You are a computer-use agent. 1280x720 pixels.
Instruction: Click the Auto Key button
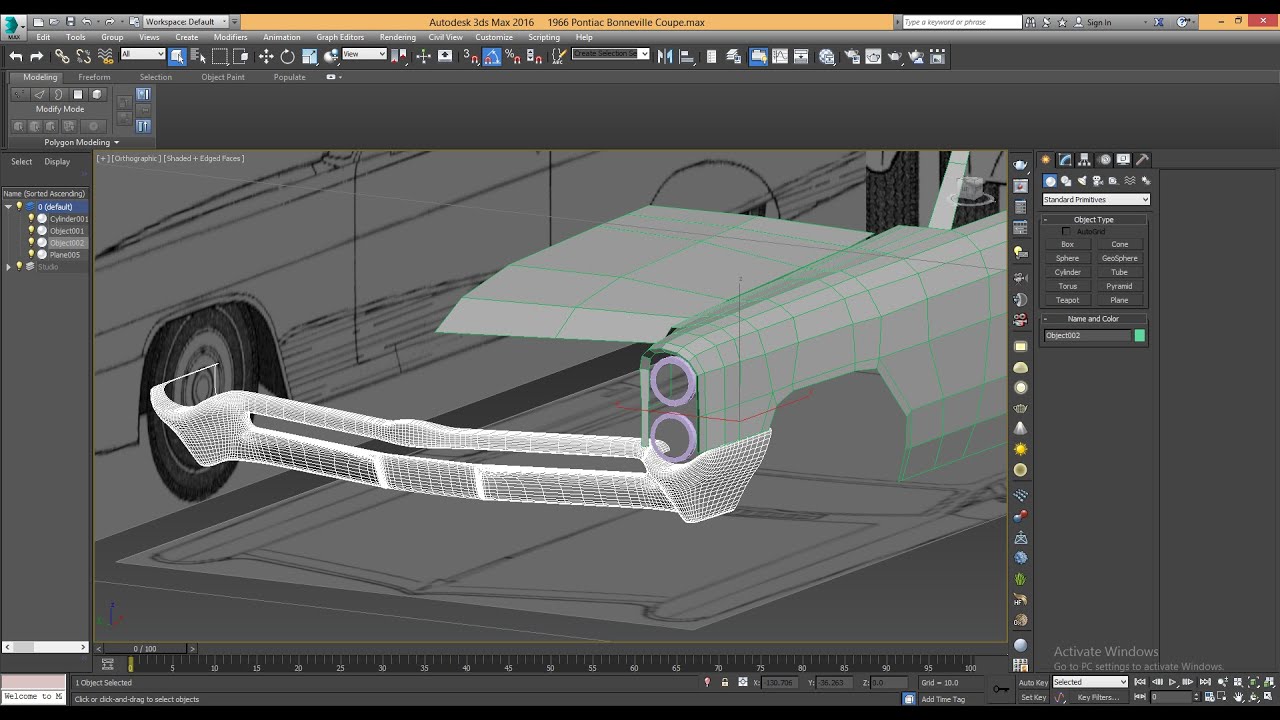point(1033,682)
